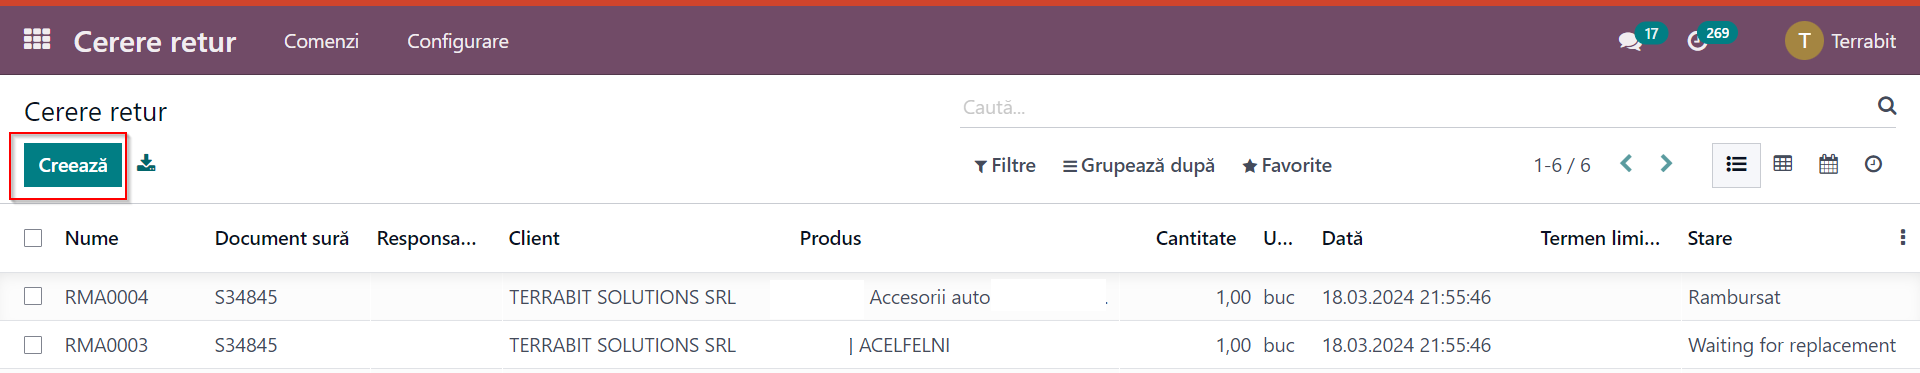Viewport: 1920px width, 373px height.
Task: Switch to list view icon
Action: click(1736, 164)
